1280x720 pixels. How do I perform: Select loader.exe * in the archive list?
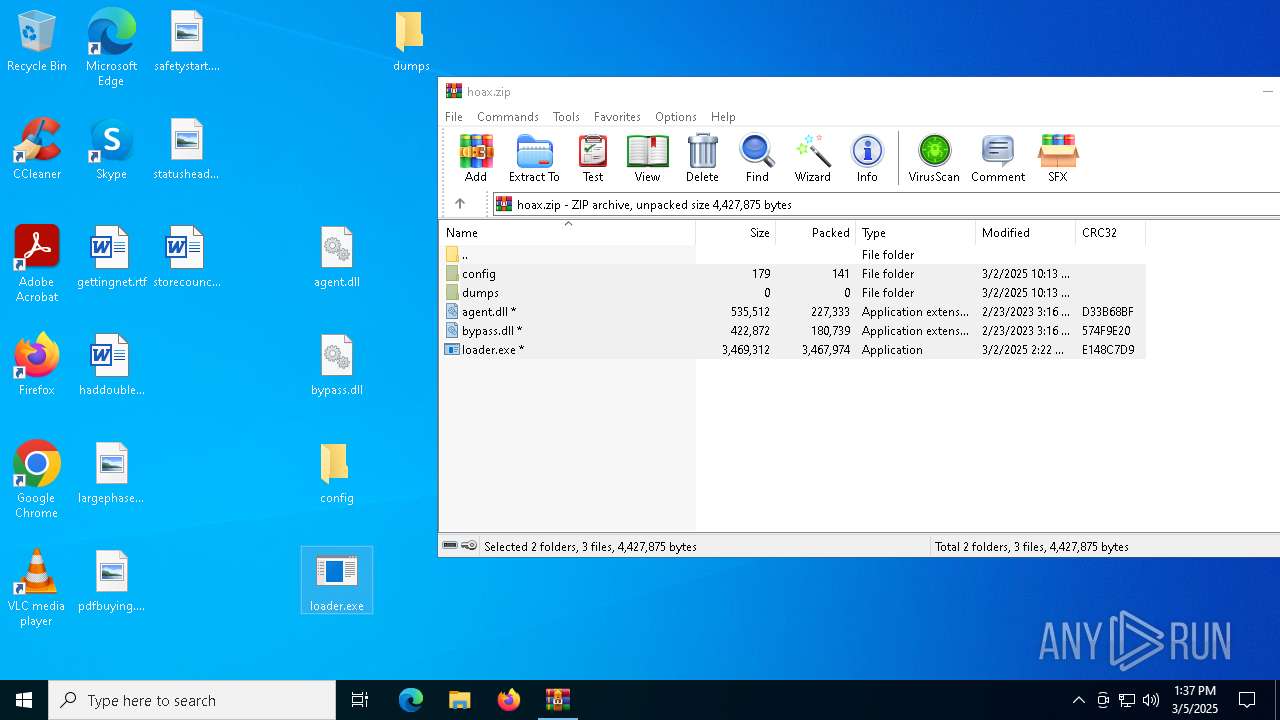click(792, 350)
